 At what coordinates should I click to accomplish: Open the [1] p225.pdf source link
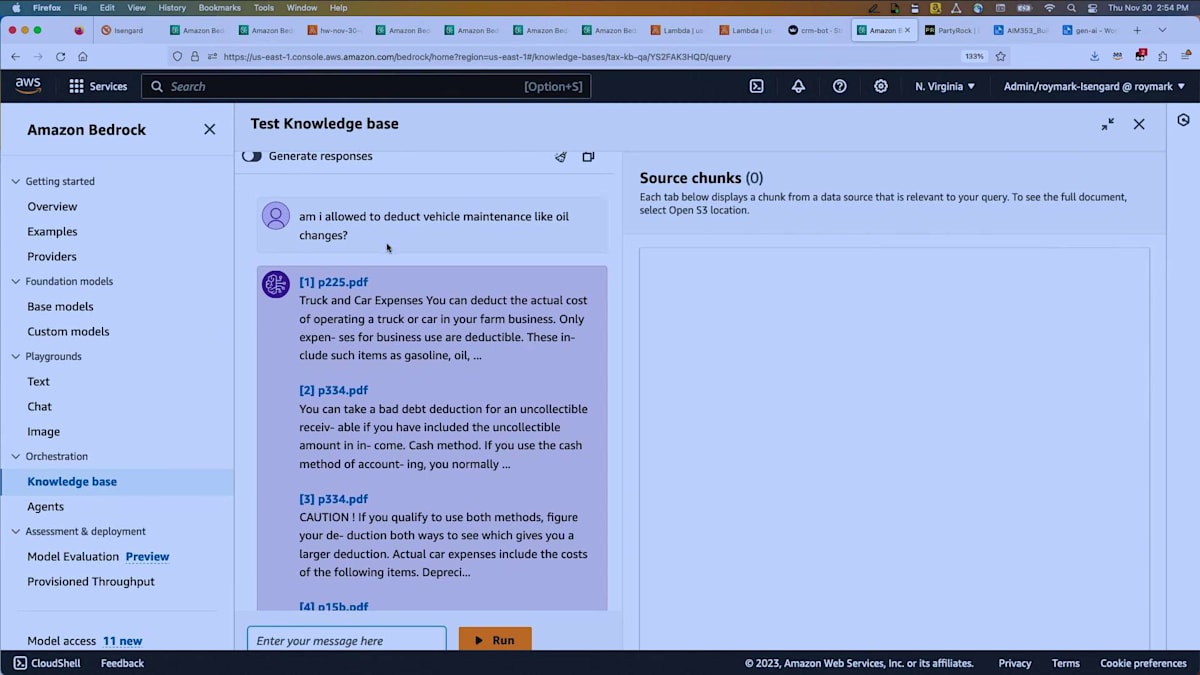pyautogui.click(x=334, y=282)
